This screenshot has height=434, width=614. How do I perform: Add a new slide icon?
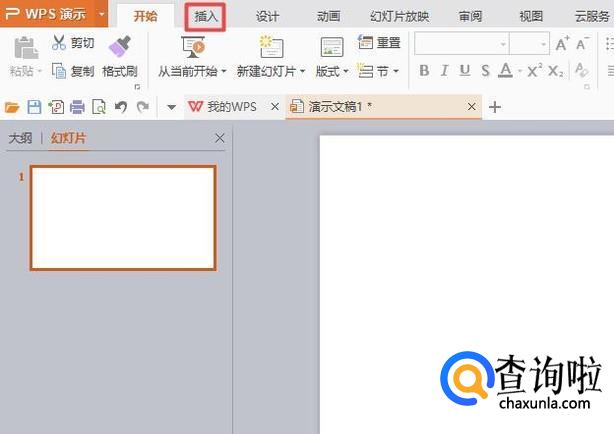point(271,47)
